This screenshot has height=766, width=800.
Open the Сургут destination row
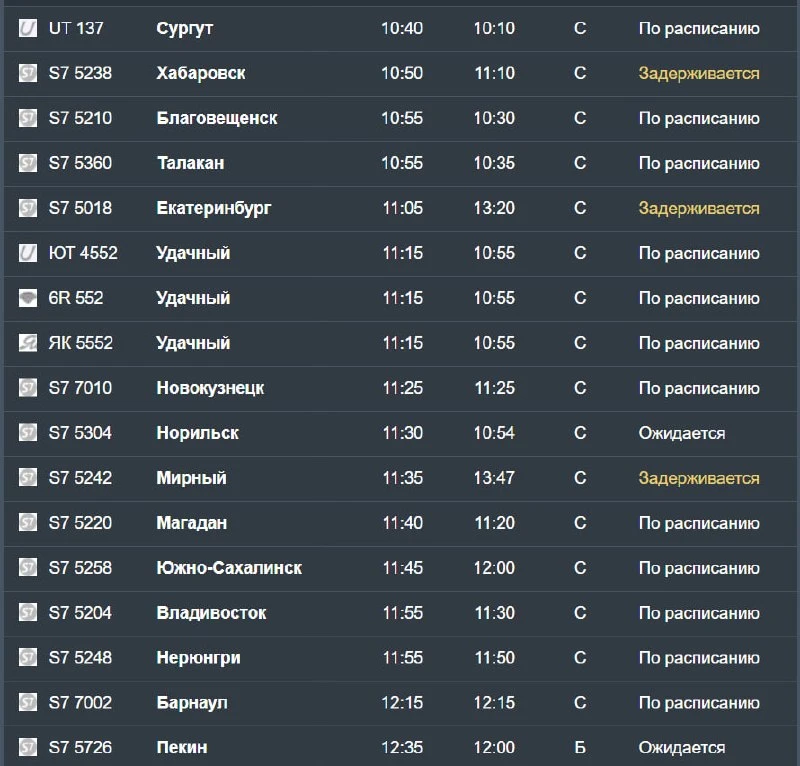pyautogui.click(x=400, y=28)
